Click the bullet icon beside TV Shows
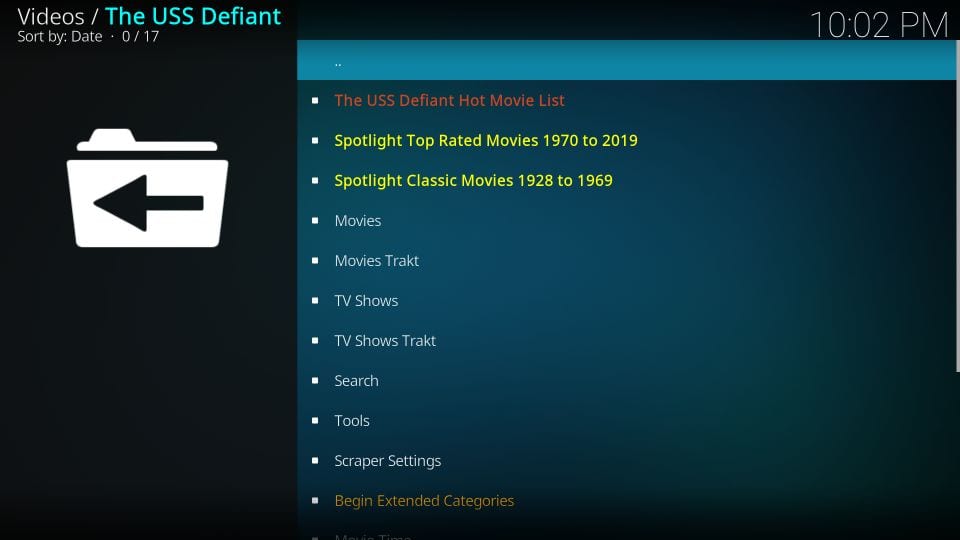This screenshot has width=960, height=540. pyautogui.click(x=315, y=301)
